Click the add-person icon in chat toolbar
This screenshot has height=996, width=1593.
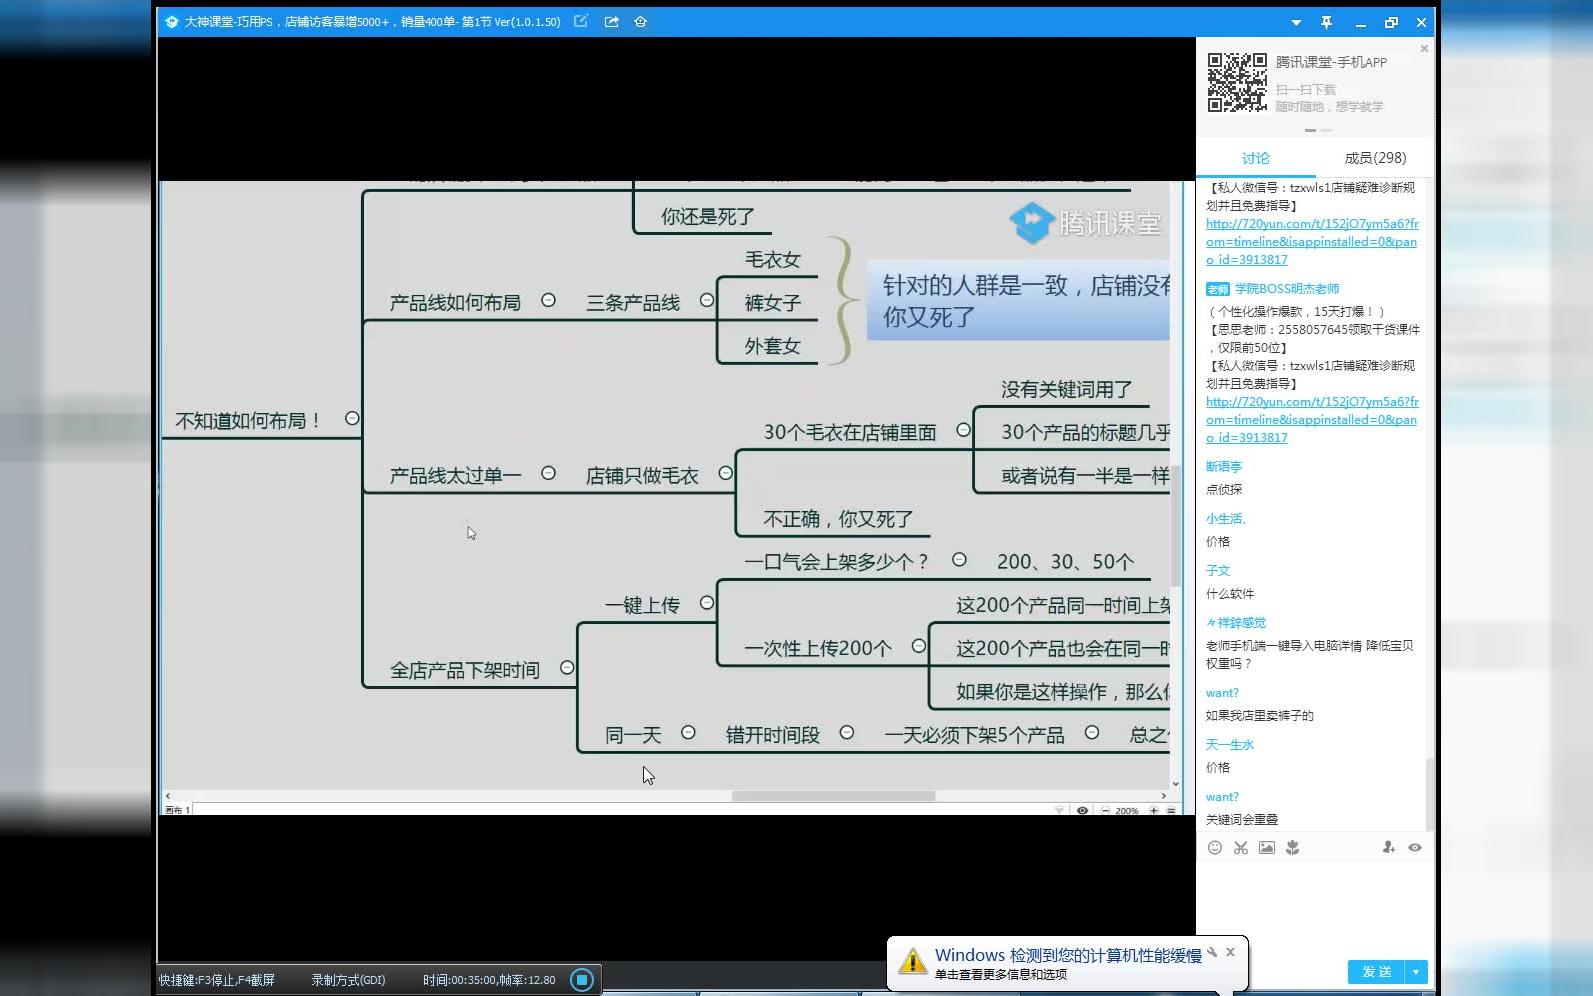[1389, 847]
